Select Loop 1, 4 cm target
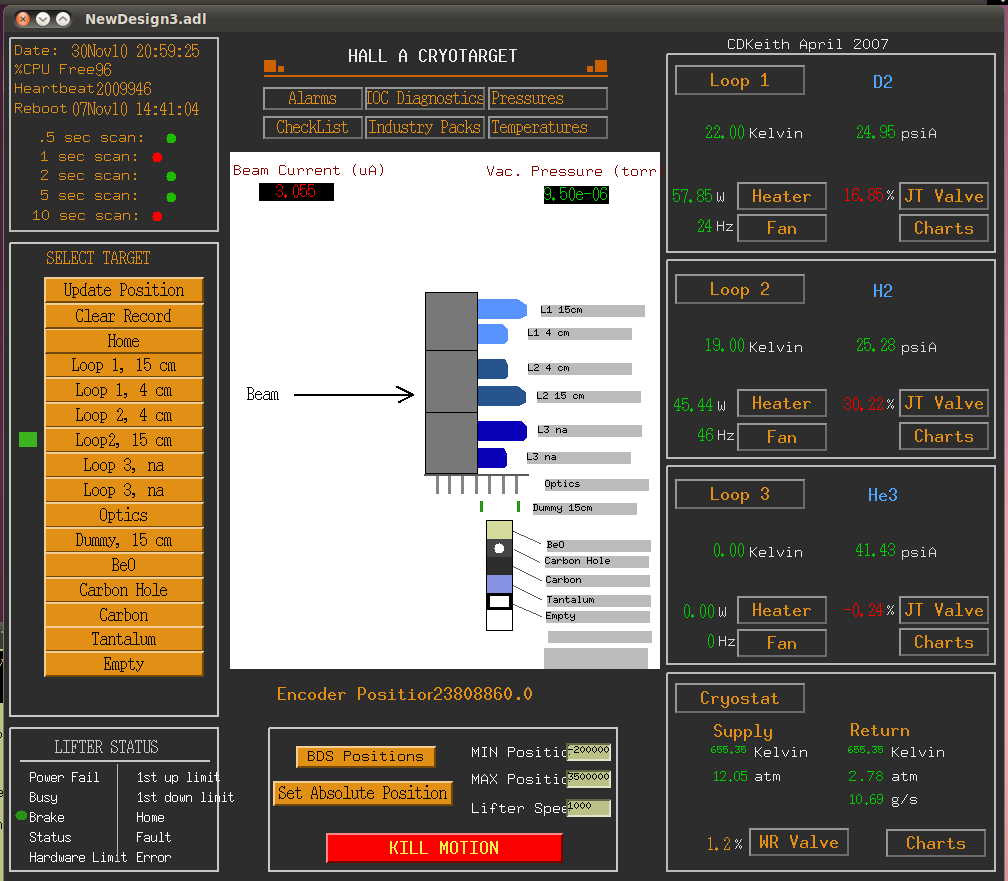 coord(124,390)
